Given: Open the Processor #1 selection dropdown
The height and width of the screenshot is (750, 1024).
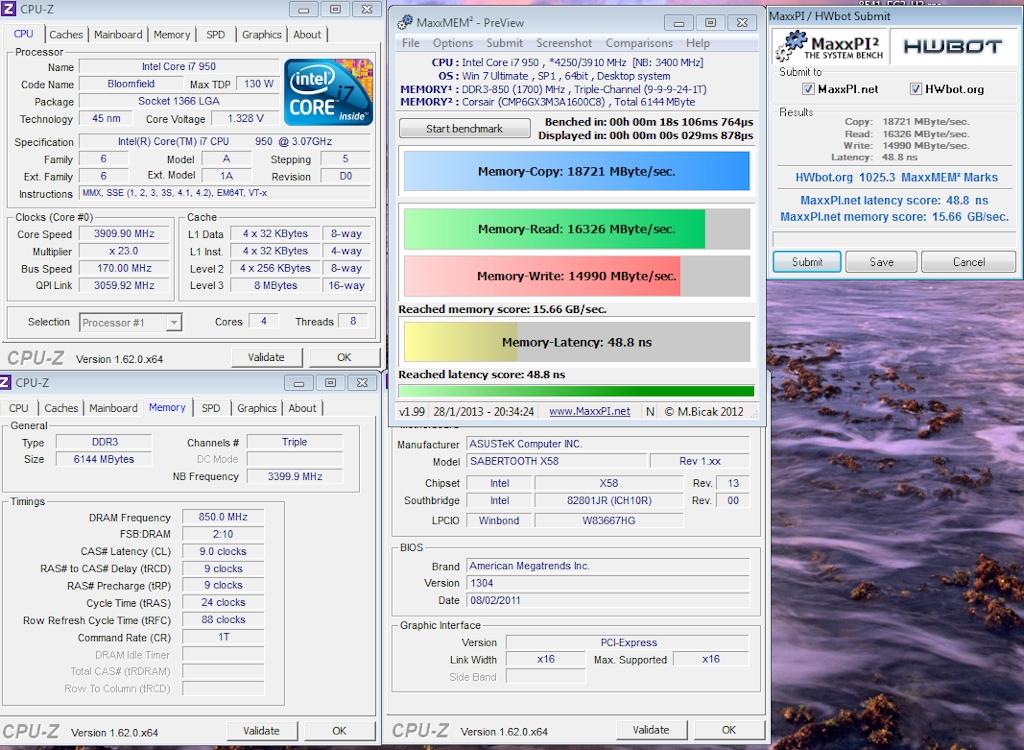Looking at the screenshot, I should tap(131, 322).
